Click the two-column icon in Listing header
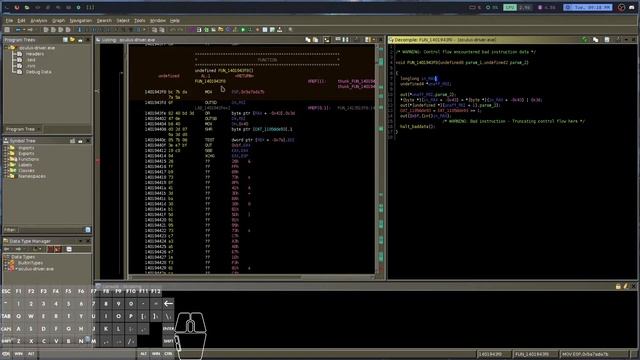The height and width of the screenshot is (360, 640). click(x=345, y=40)
